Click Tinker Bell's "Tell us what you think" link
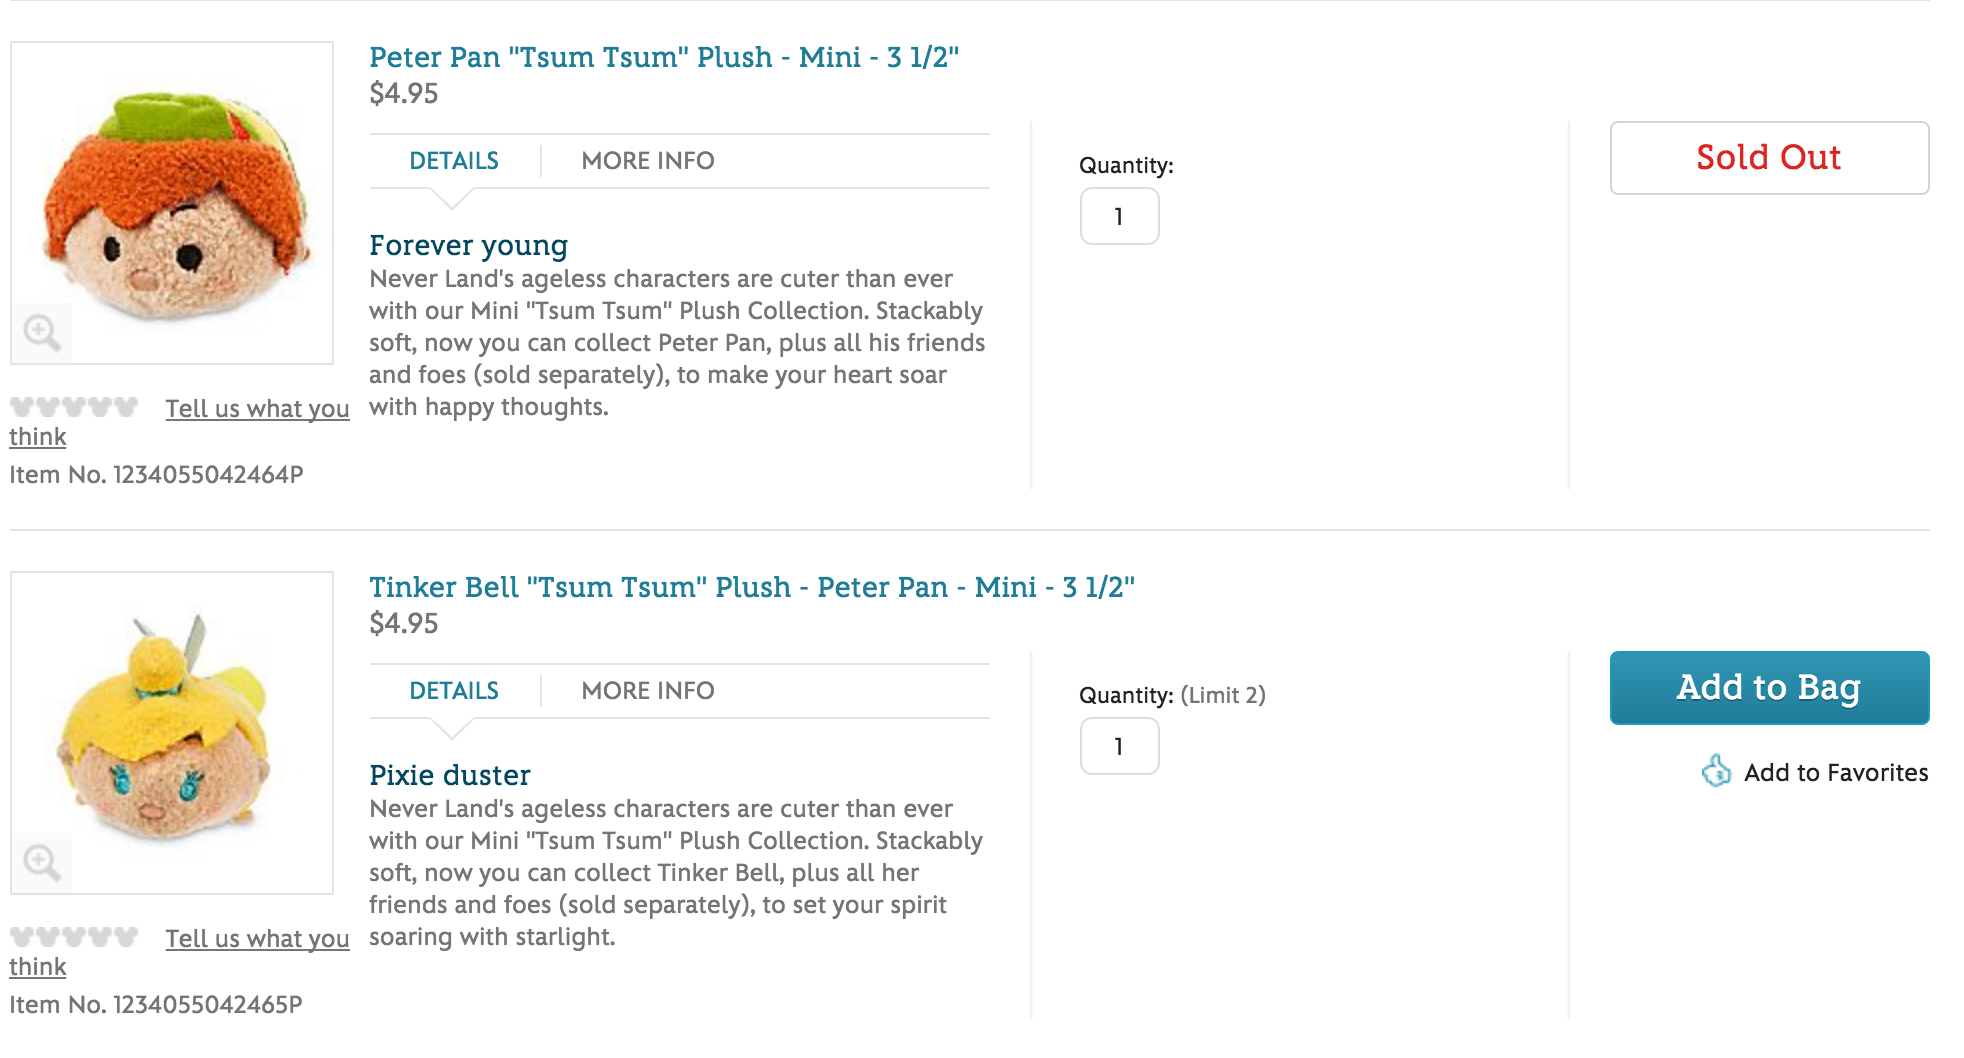 pos(256,939)
